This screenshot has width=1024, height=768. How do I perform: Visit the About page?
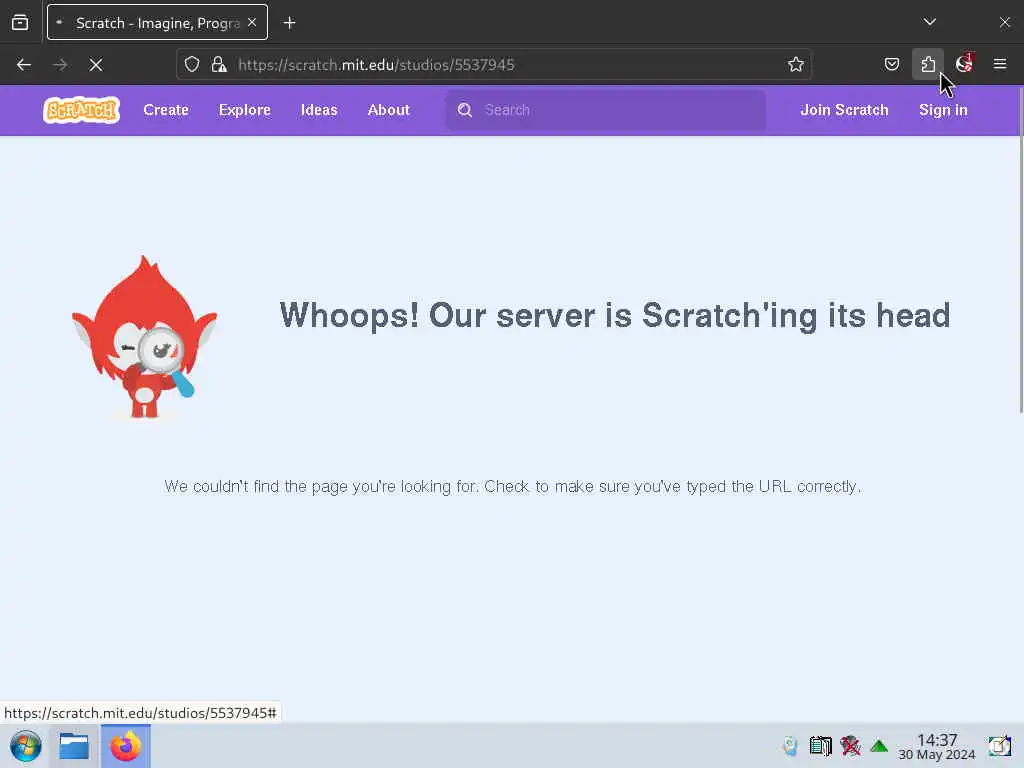(x=389, y=110)
